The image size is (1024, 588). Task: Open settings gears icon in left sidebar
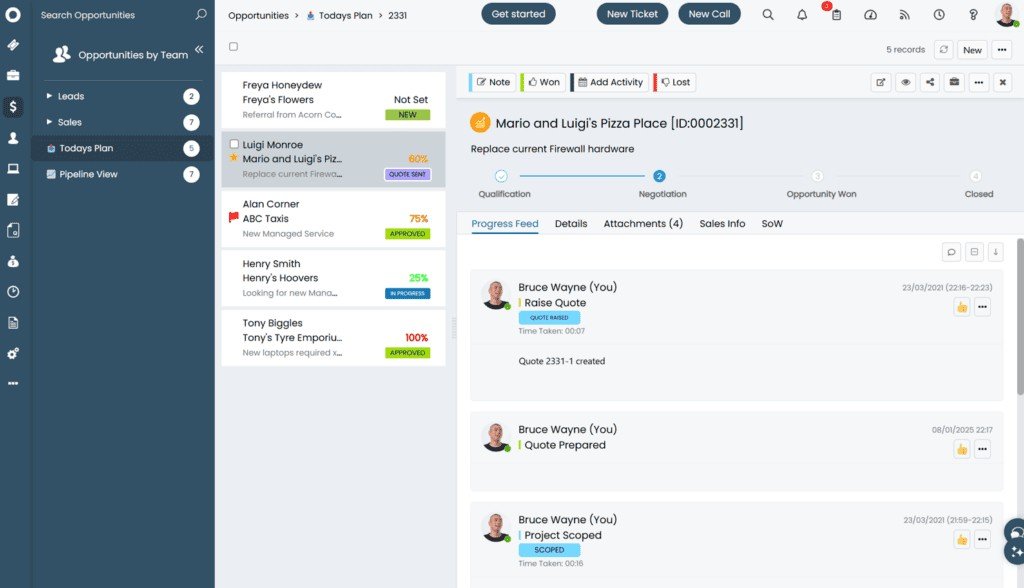[12, 353]
